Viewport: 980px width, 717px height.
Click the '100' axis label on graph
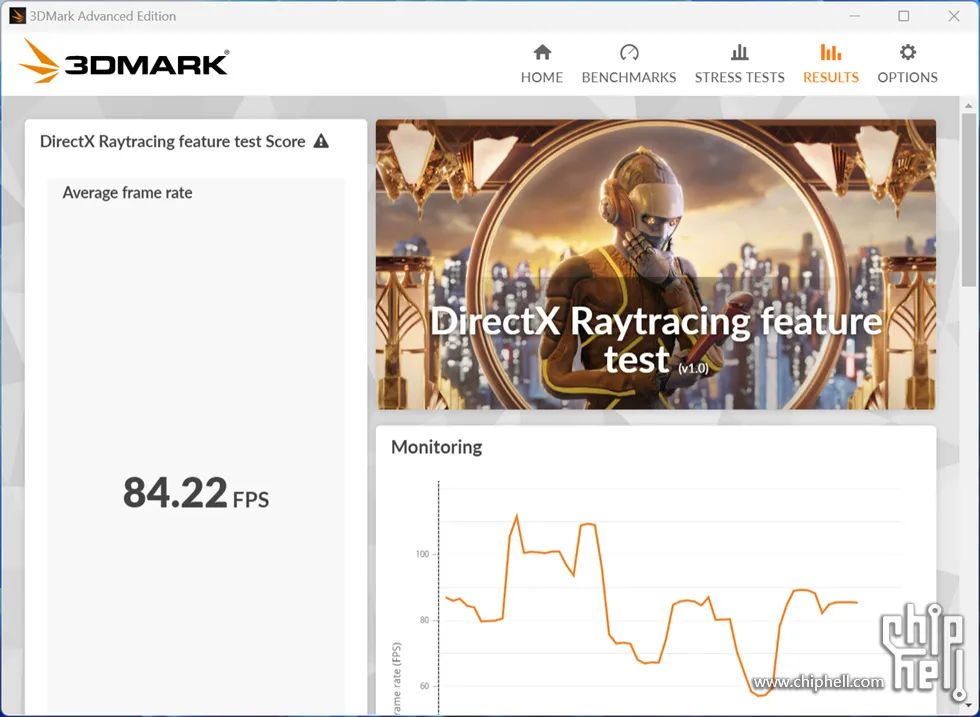click(x=422, y=554)
